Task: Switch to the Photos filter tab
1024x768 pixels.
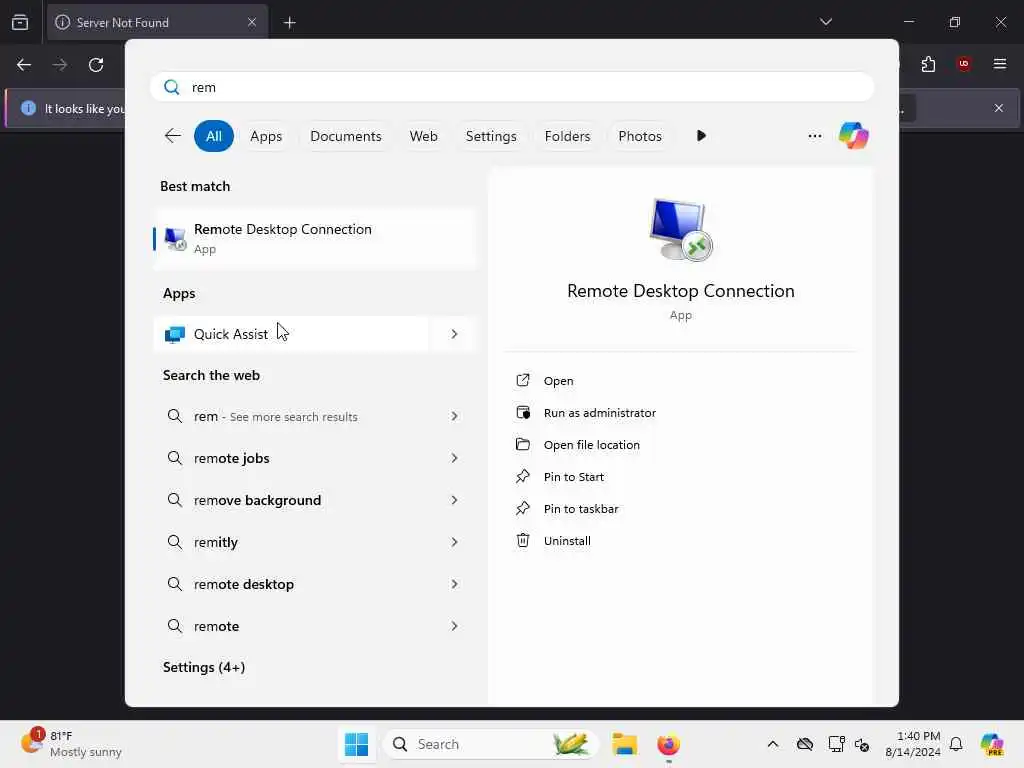Action: point(639,136)
